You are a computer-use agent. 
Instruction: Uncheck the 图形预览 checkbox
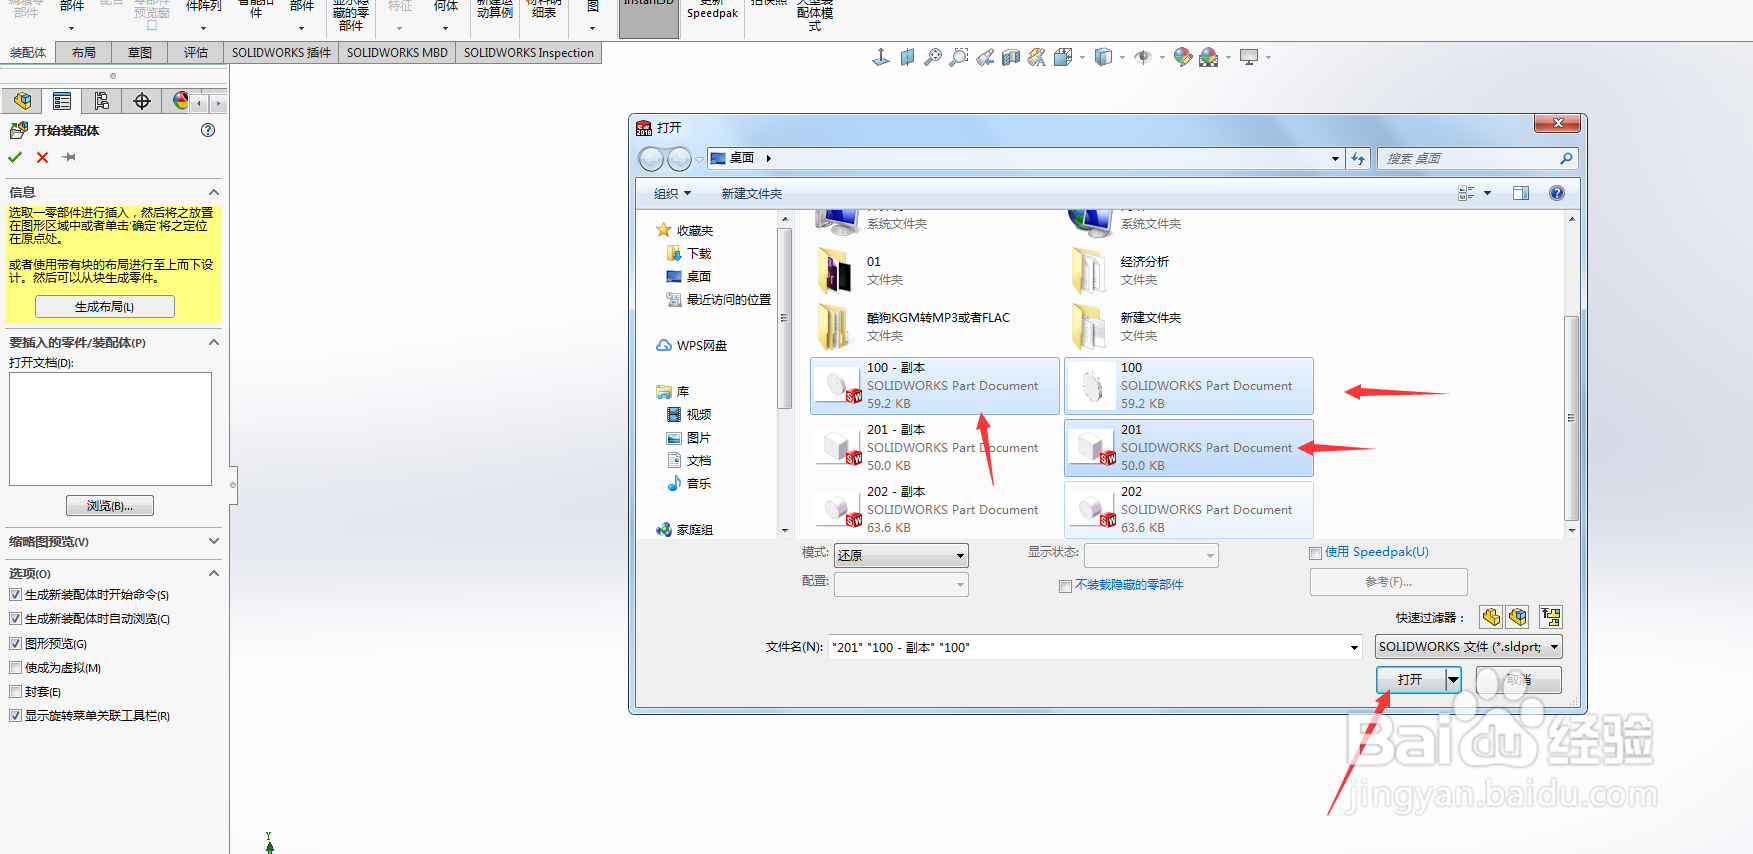(15, 644)
